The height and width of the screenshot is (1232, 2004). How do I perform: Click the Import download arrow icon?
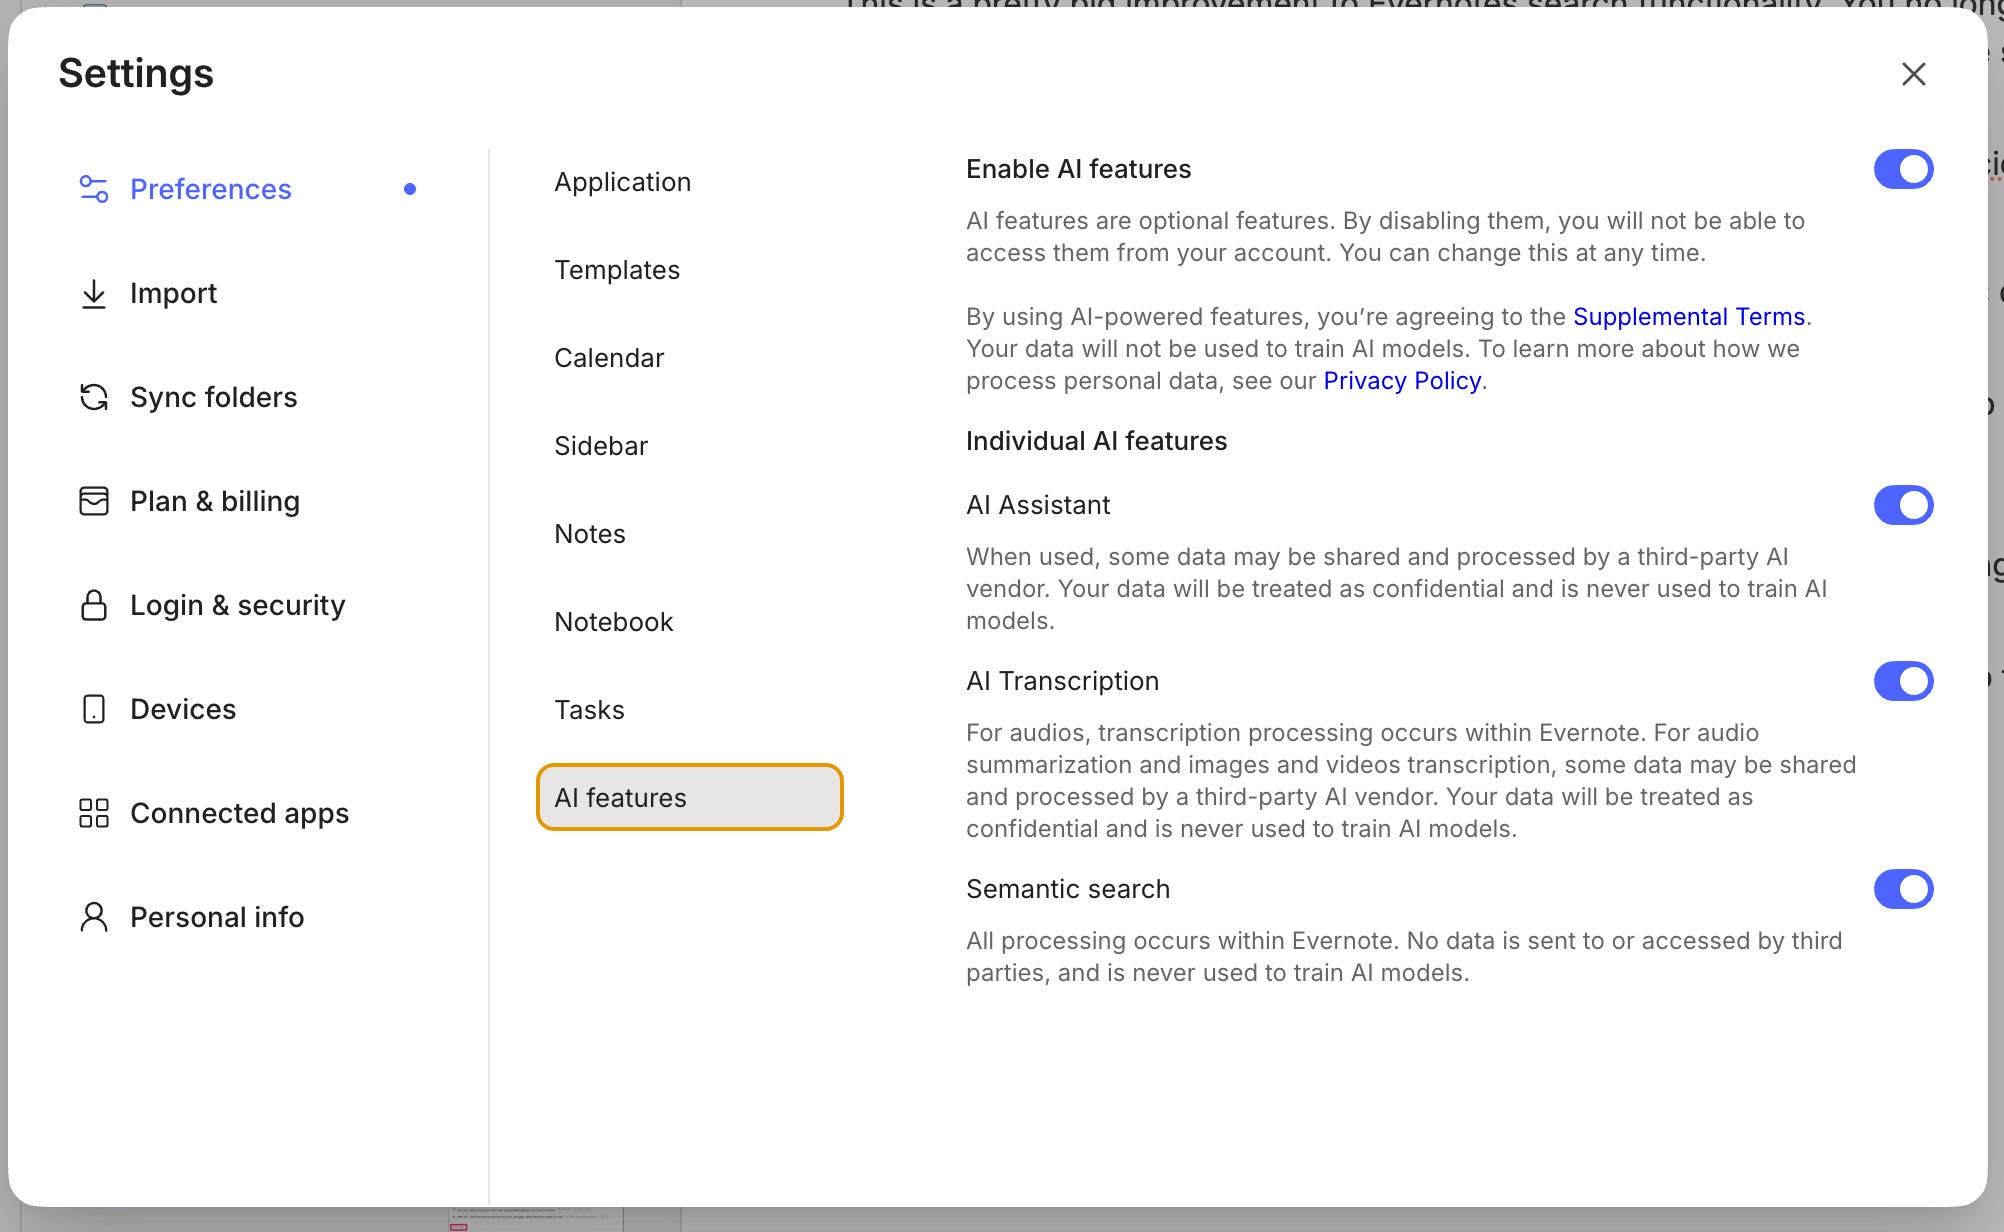[94, 293]
